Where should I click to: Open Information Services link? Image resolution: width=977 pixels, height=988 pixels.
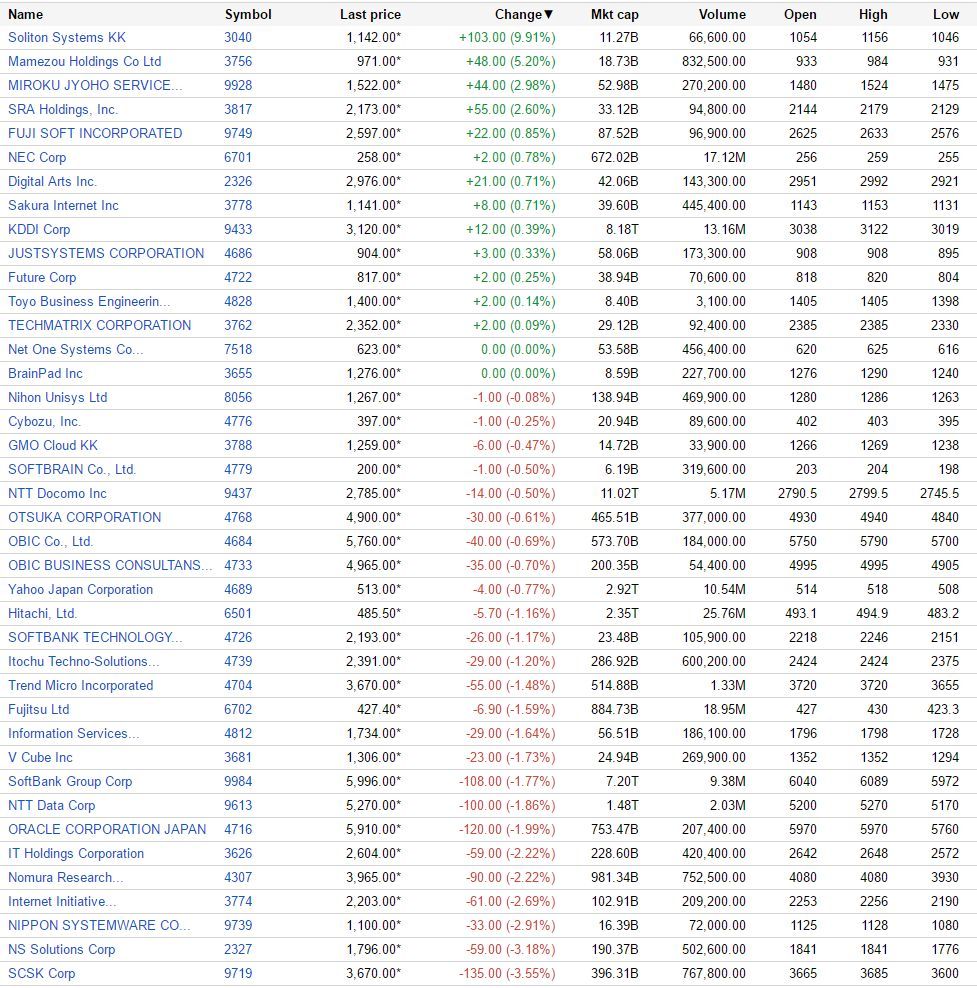coord(74,733)
